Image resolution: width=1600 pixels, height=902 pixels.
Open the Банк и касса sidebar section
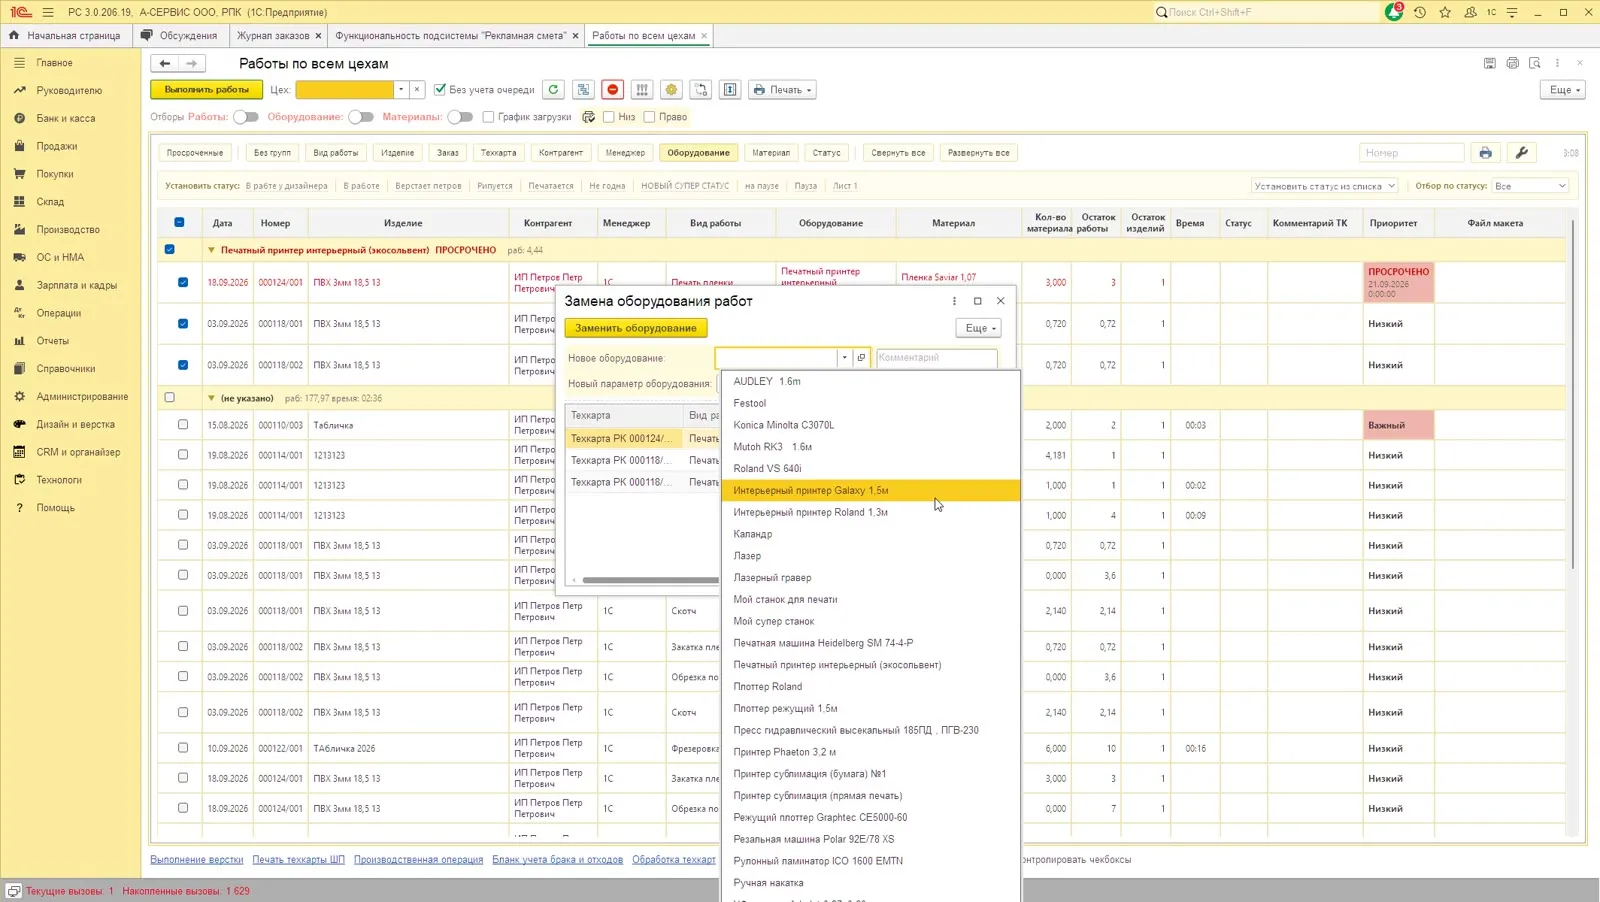pyautogui.click(x=66, y=118)
